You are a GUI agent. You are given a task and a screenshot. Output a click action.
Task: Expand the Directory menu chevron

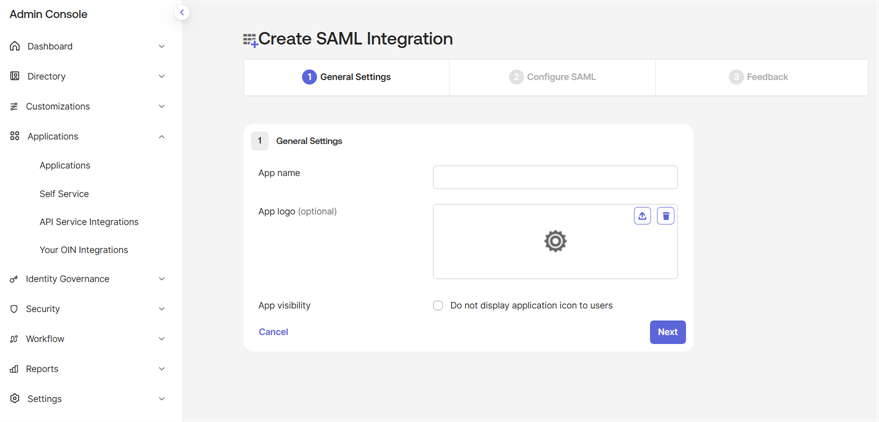tap(161, 76)
